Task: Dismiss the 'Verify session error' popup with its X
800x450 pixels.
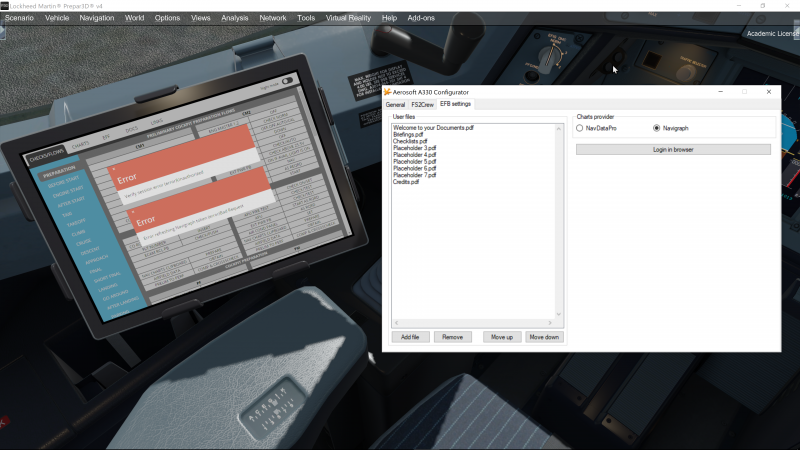Action: (114, 169)
